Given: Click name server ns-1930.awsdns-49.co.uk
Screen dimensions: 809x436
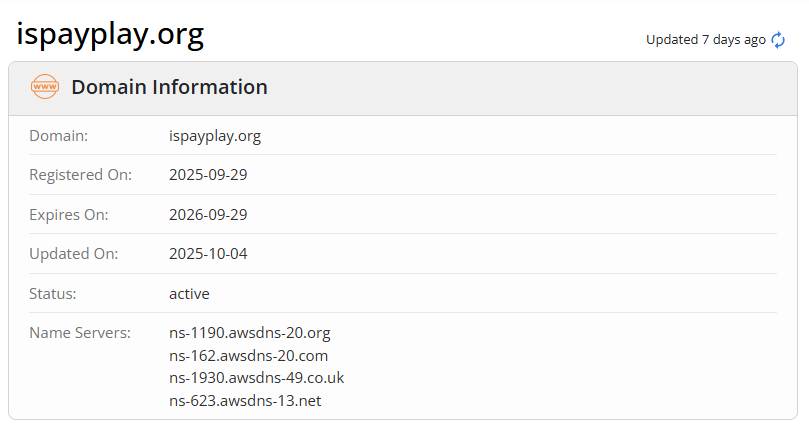Looking at the screenshot, I should 256,378.
